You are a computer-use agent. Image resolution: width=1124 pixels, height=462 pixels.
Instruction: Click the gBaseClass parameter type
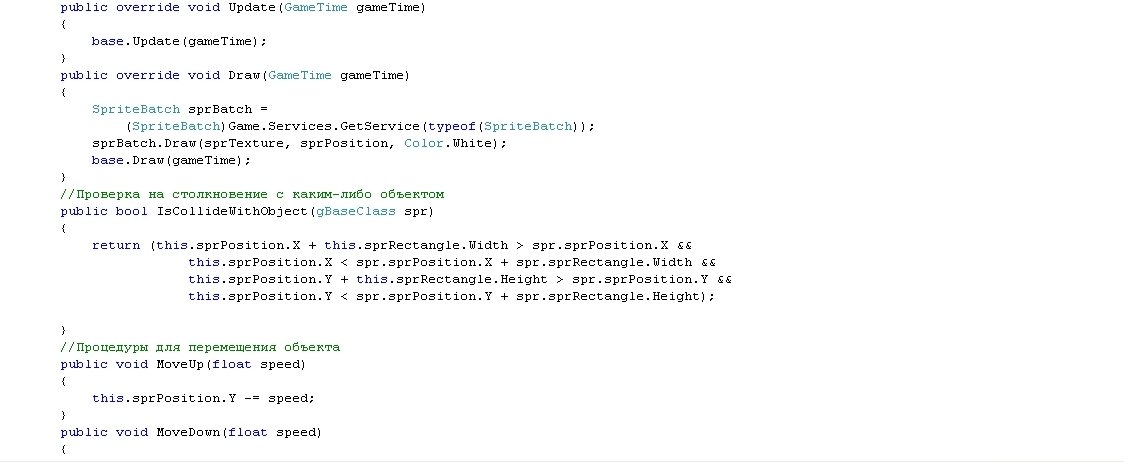click(356, 212)
